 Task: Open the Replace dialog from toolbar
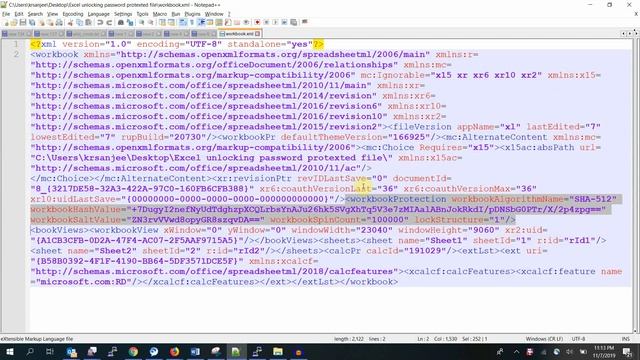pyautogui.click(x=130, y=22)
